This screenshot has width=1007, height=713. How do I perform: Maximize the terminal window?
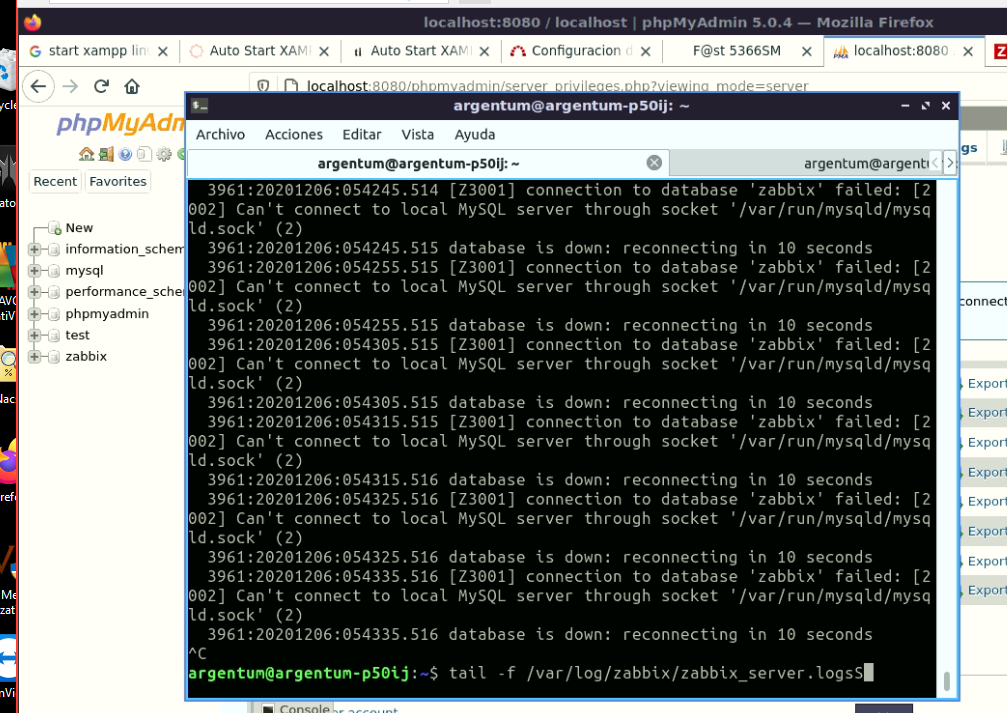point(925,105)
